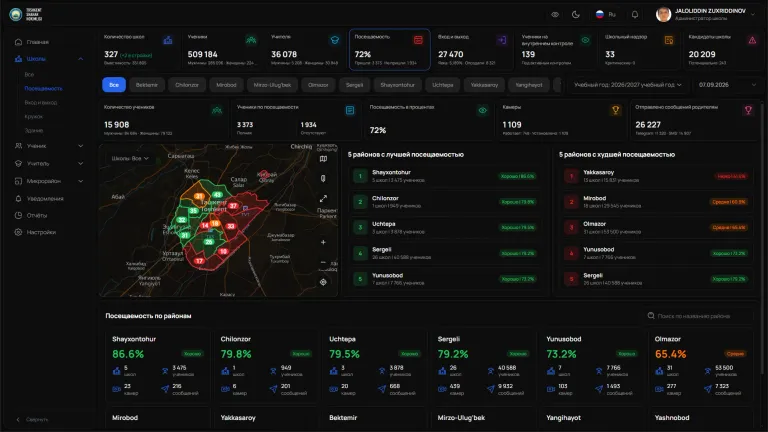
Task: Click the messages to parents card icon
Action: pyautogui.click(x=748, y=111)
